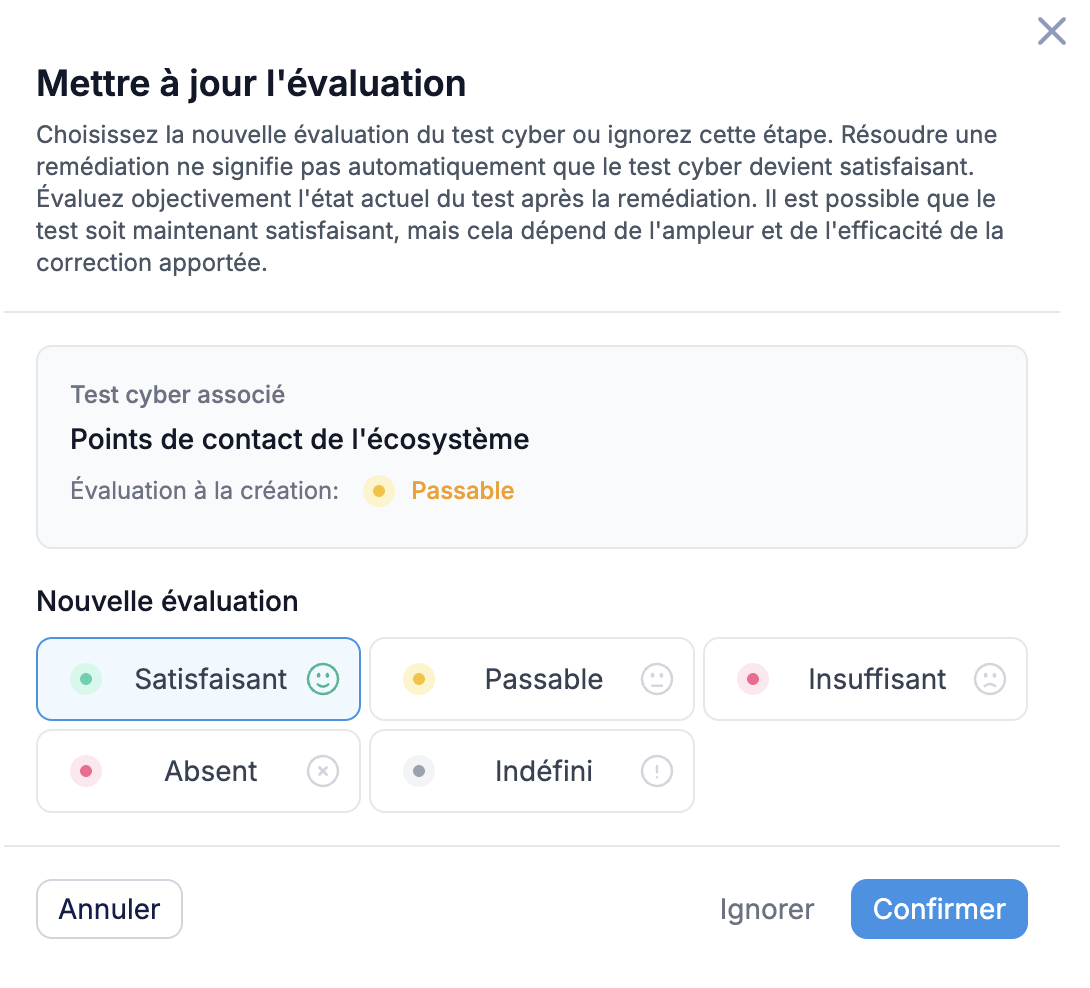
Task: Select the Satisfaisant evaluation option
Action: pos(210,679)
